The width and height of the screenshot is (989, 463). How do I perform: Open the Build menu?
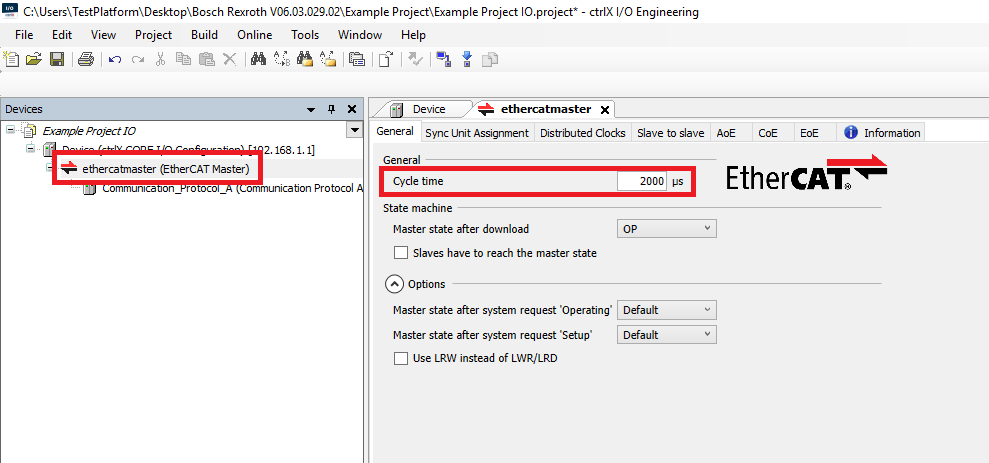click(204, 35)
